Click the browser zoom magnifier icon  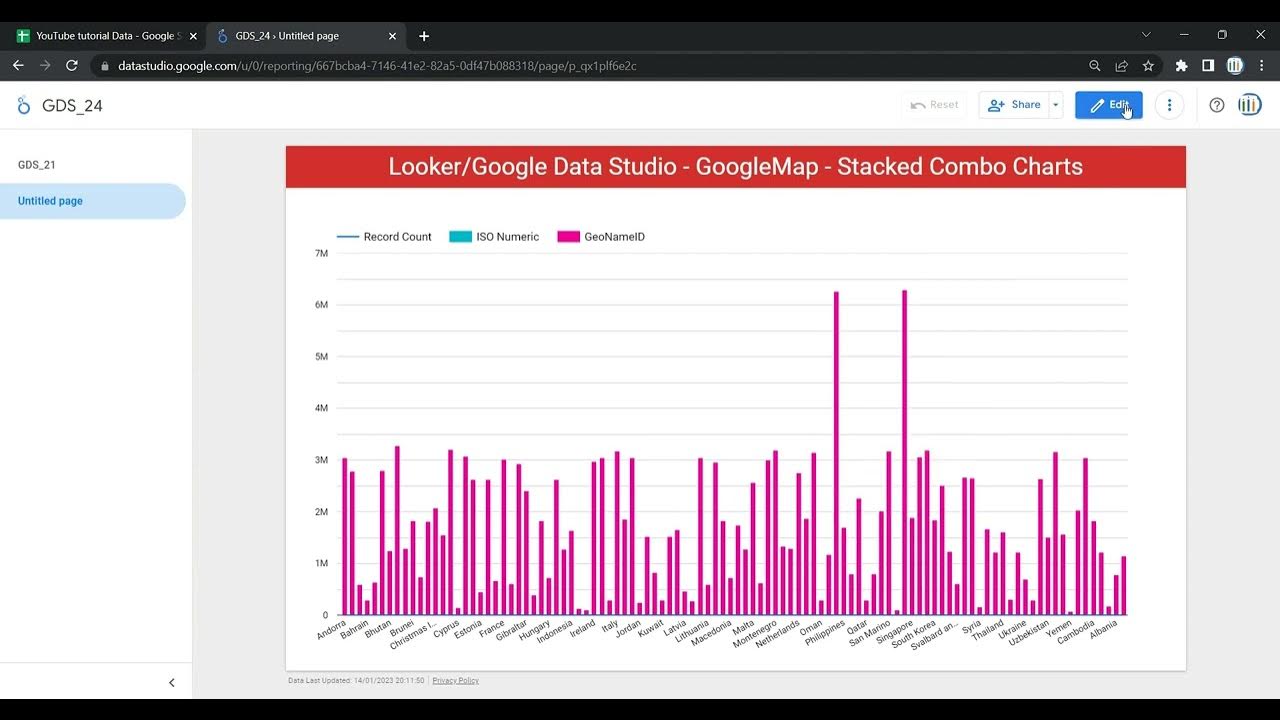tap(1095, 66)
